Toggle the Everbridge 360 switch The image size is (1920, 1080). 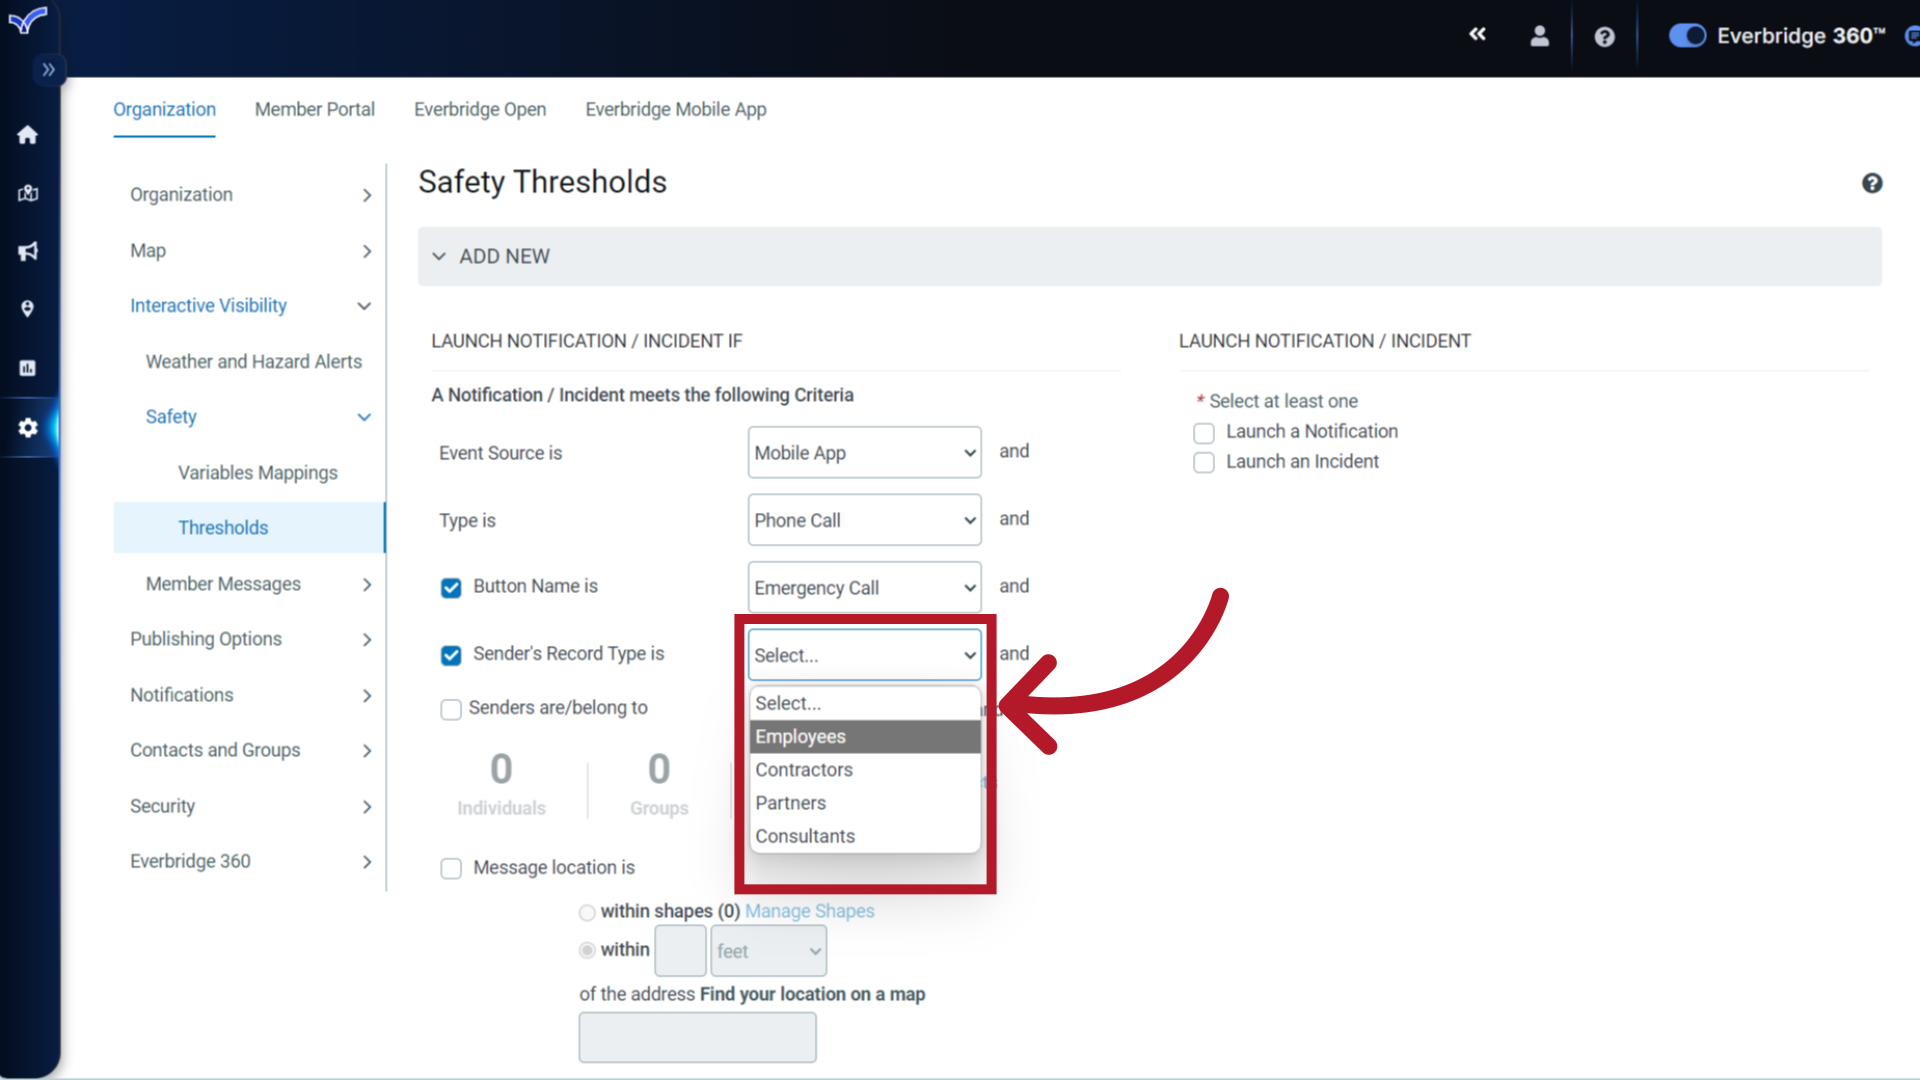pos(1687,35)
